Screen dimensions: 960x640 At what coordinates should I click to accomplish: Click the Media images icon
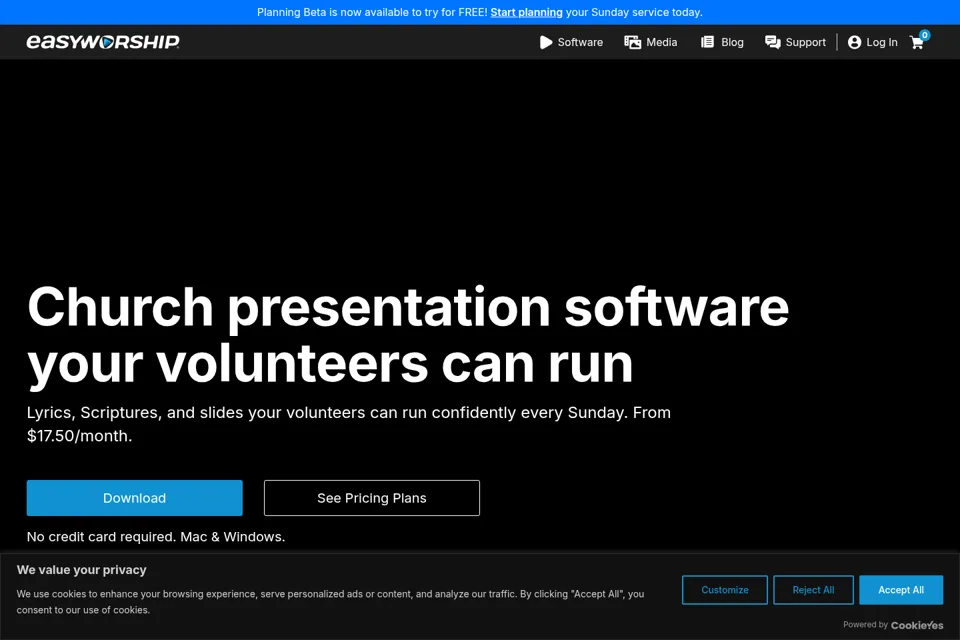pyautogui.click(x=632, y=42)
